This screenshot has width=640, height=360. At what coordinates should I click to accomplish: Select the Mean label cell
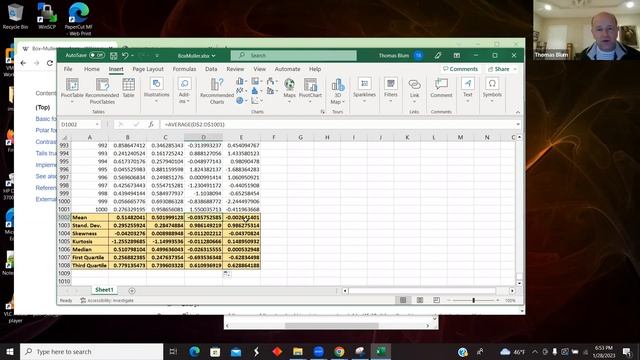point(90,218)
